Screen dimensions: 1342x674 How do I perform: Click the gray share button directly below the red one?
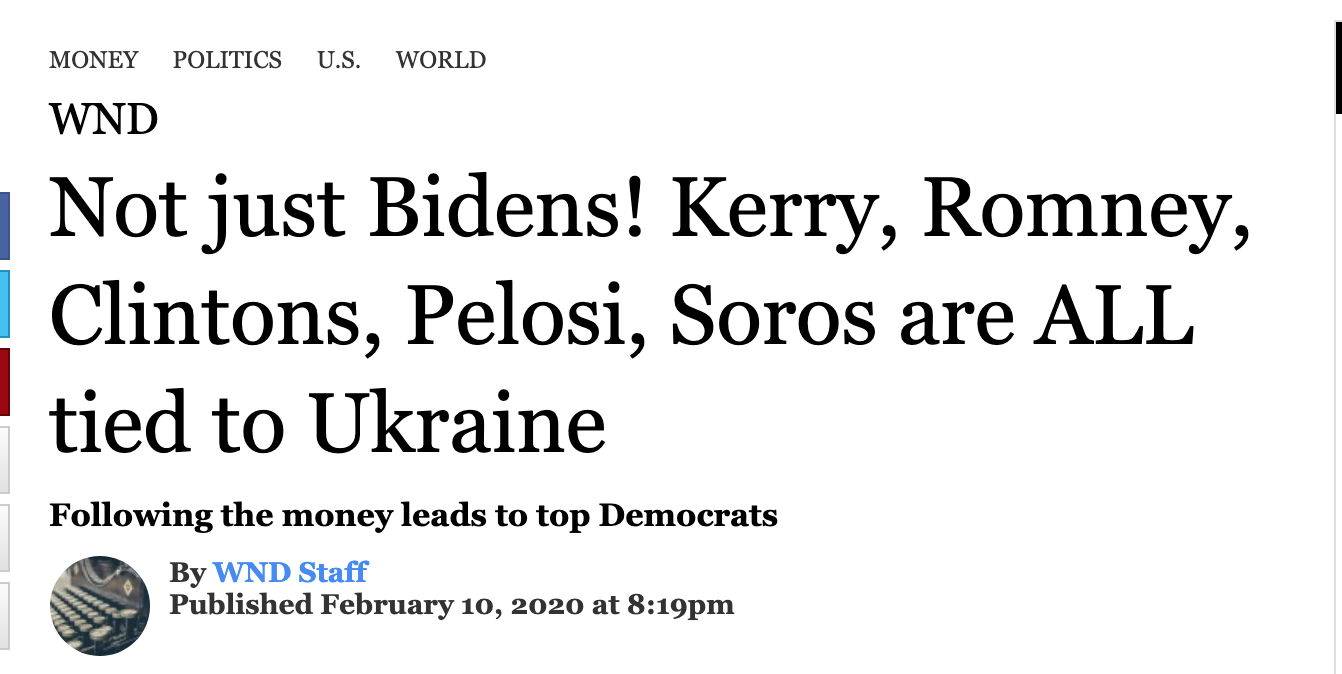tap(4, 459)
